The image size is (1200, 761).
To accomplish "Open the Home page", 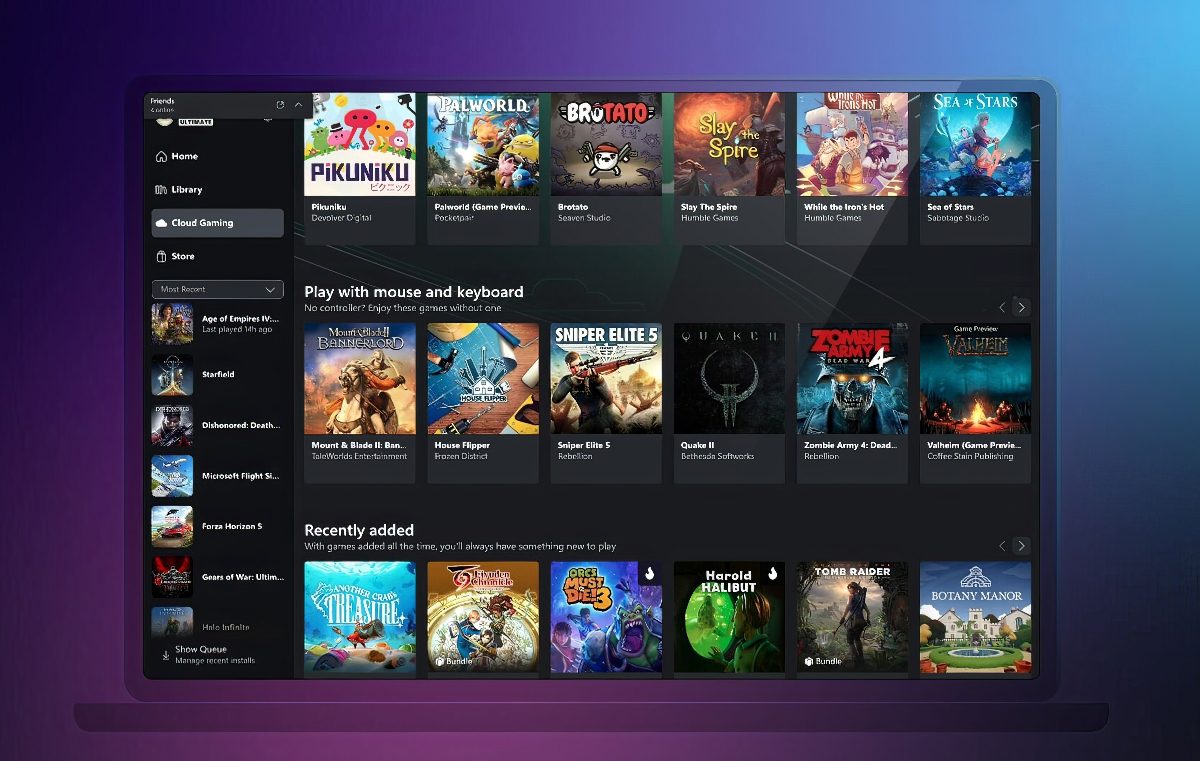I will pyautogui.click(x=217, y=156).
